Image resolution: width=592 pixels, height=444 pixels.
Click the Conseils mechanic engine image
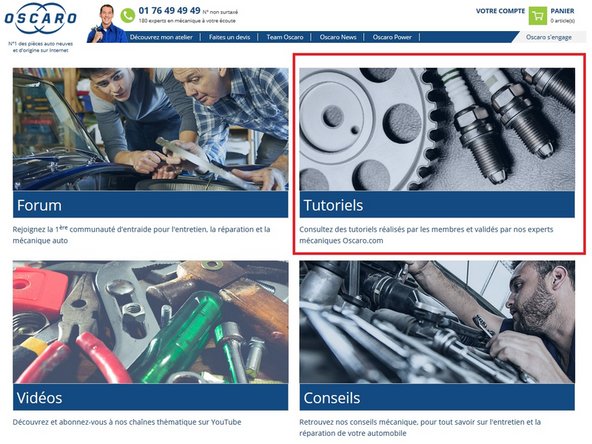[437, 322]
